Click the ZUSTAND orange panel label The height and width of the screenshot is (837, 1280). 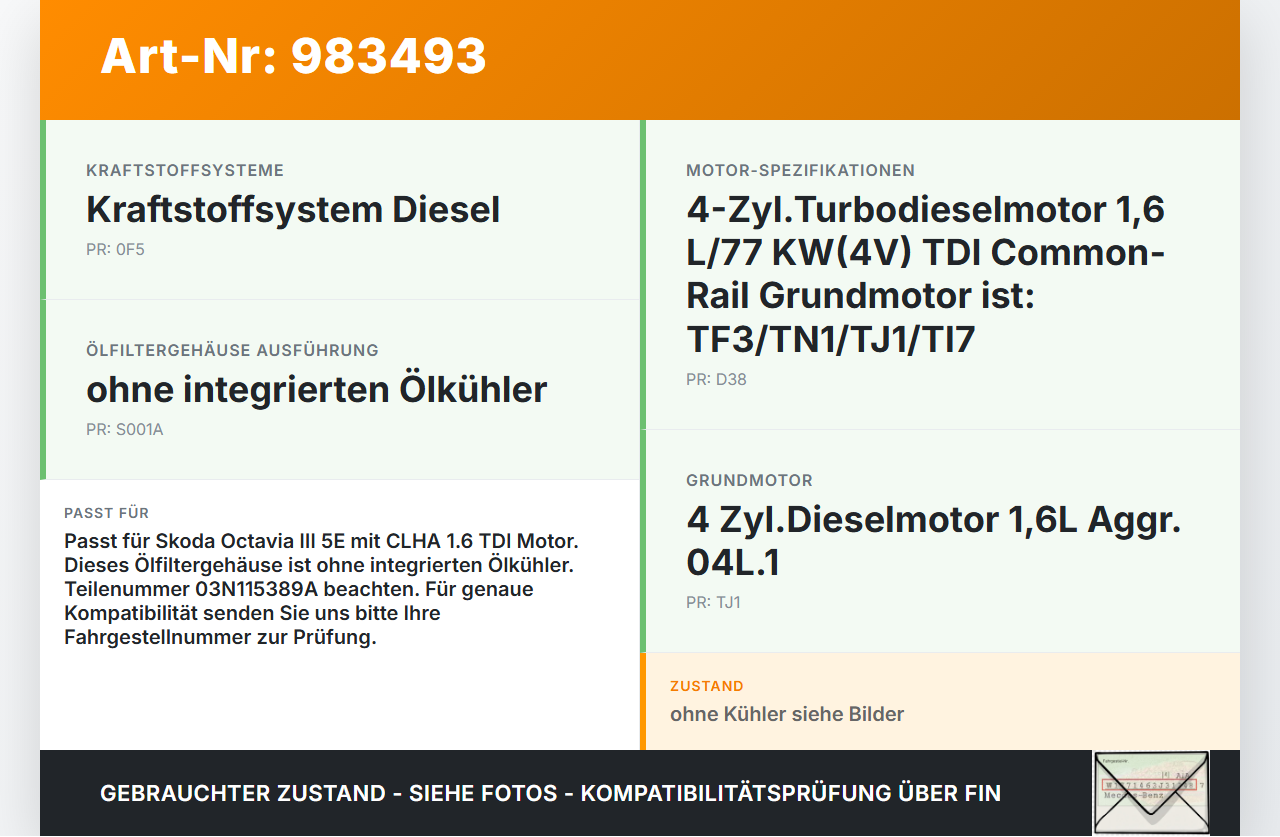pyautogui.click(x=707, y=686)
